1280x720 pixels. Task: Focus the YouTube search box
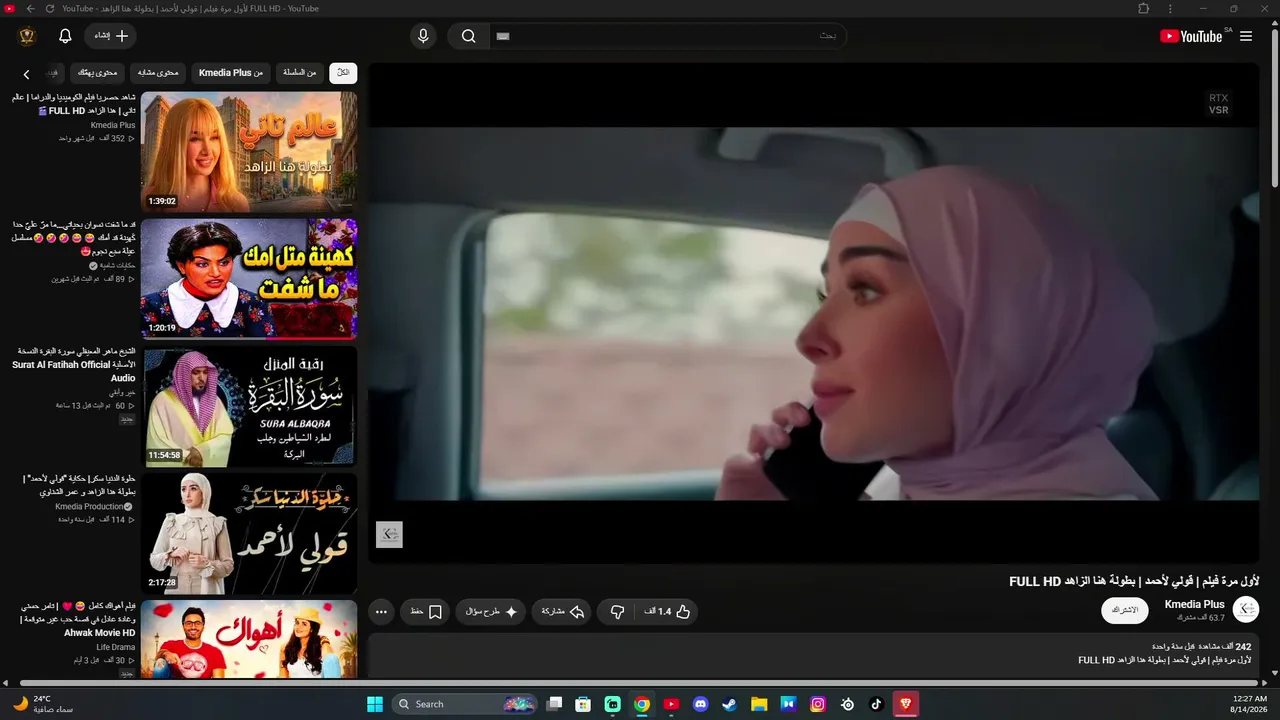pyautogui.click(x=667, y=36)
